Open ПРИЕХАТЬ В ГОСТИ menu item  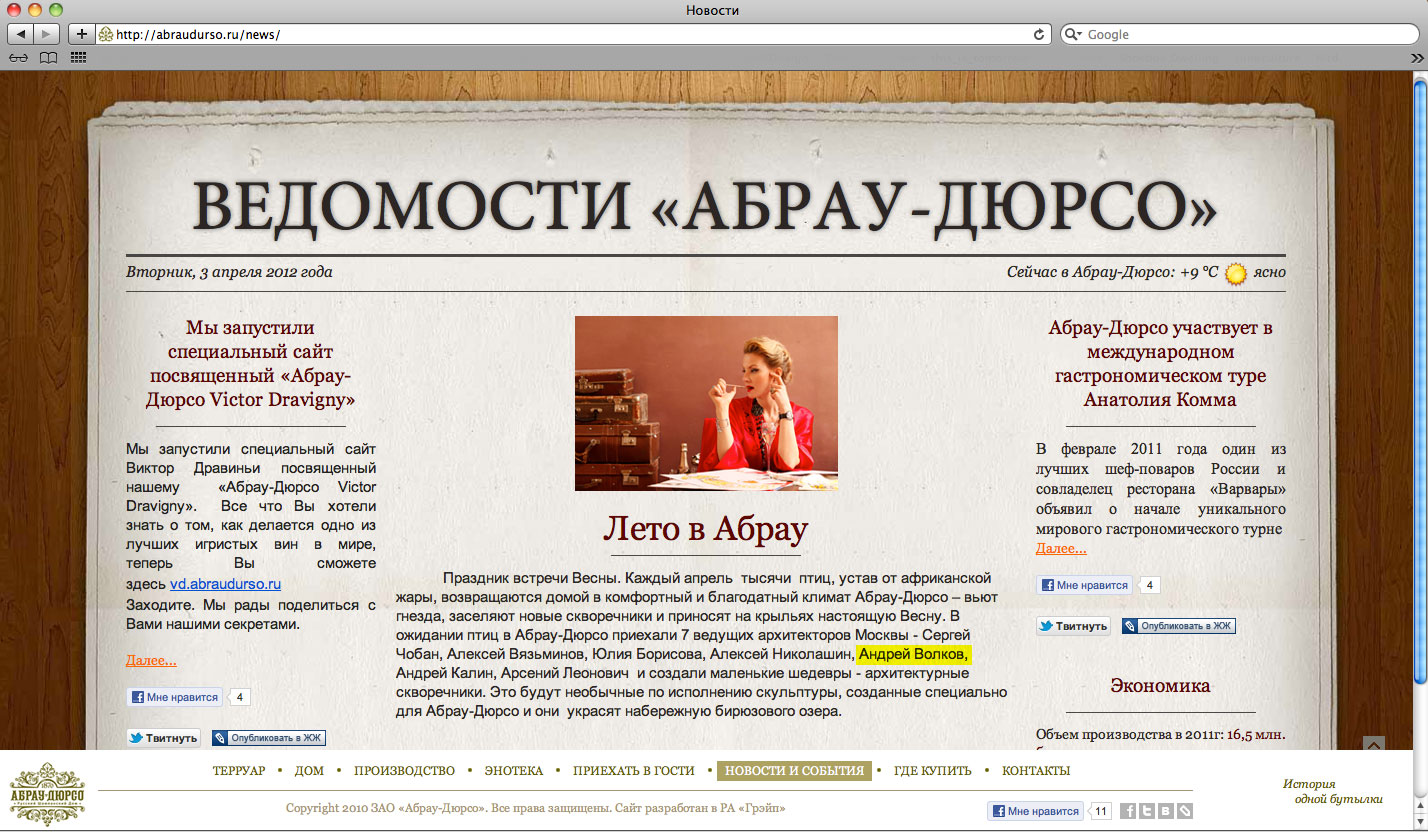[x=633, y=771]
